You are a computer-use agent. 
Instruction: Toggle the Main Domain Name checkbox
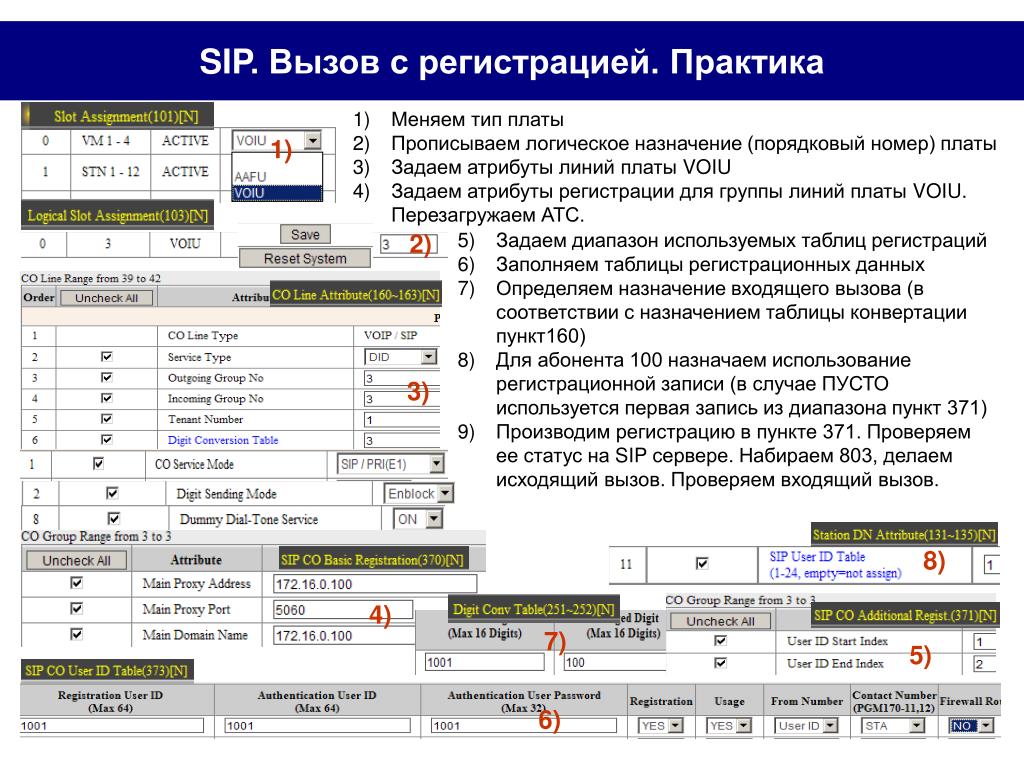(76, 634)
